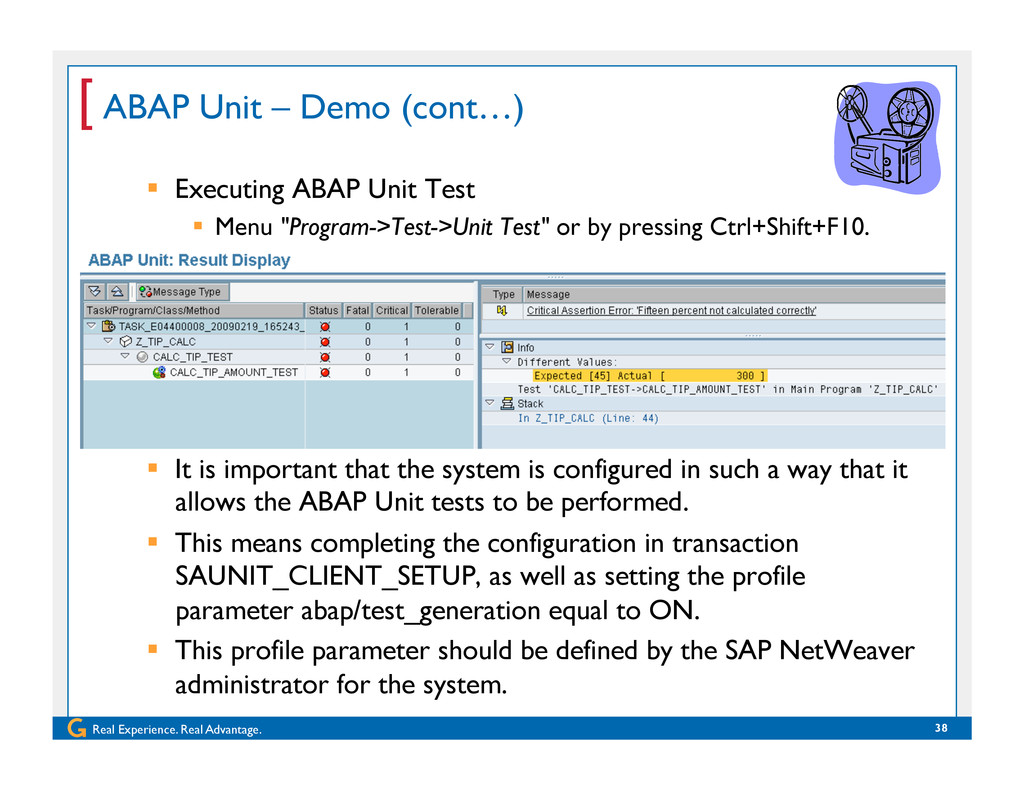Click the Test 'CALC_TIP_TEST->CALC_TIP_AMOUNT_TEST' line
The width and height of the screenshot is (1024, 791).
[x=728, y=389]
